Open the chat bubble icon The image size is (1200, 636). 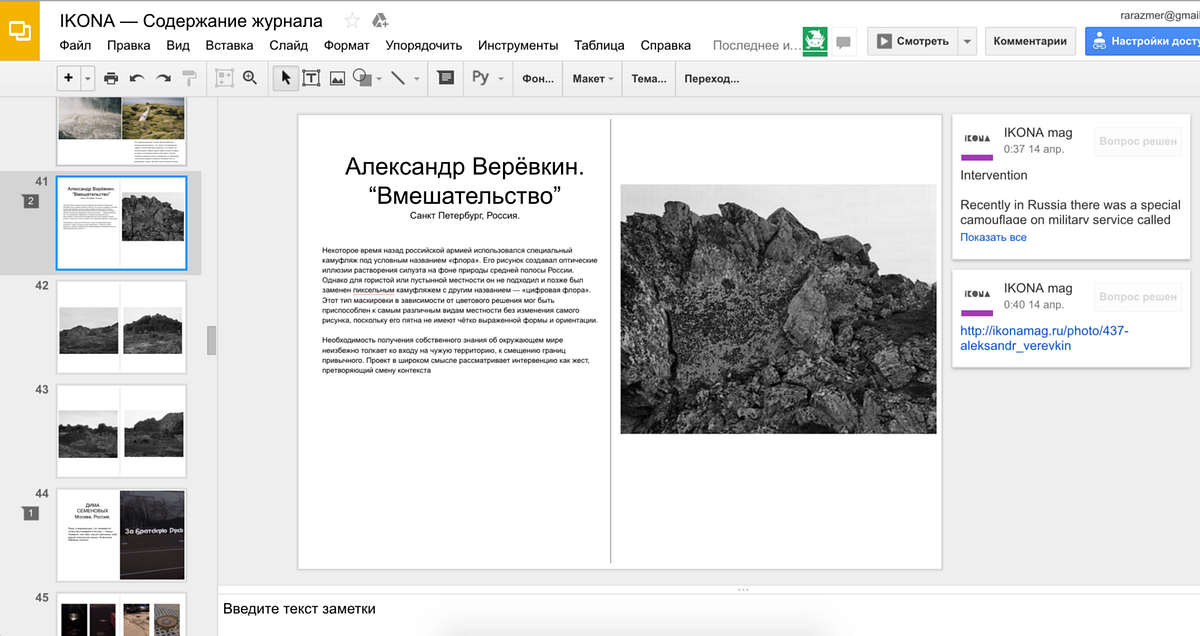844,42
